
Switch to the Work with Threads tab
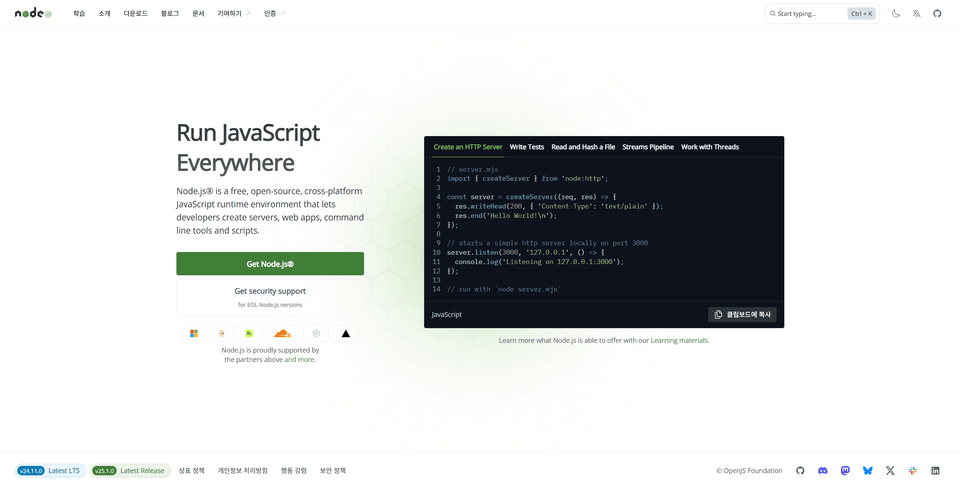[710, 147]
